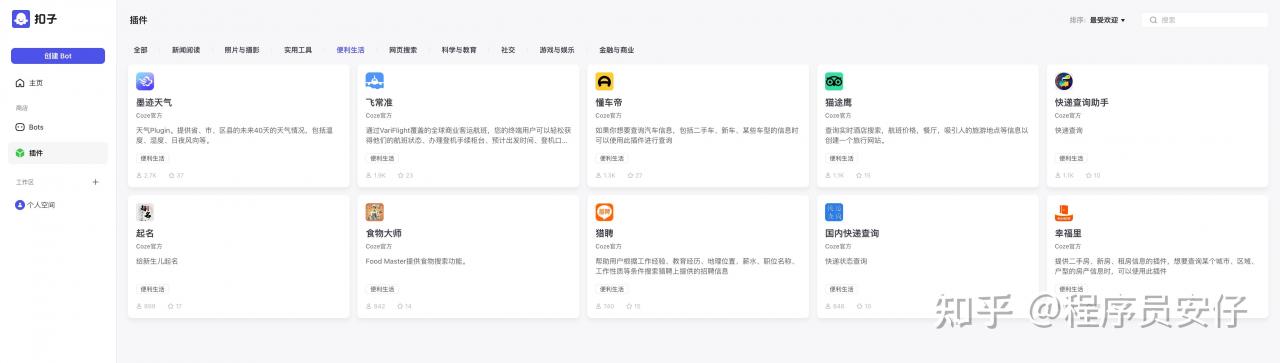
Task: Select the 全部 category tab
Action: tap(140, 49)
